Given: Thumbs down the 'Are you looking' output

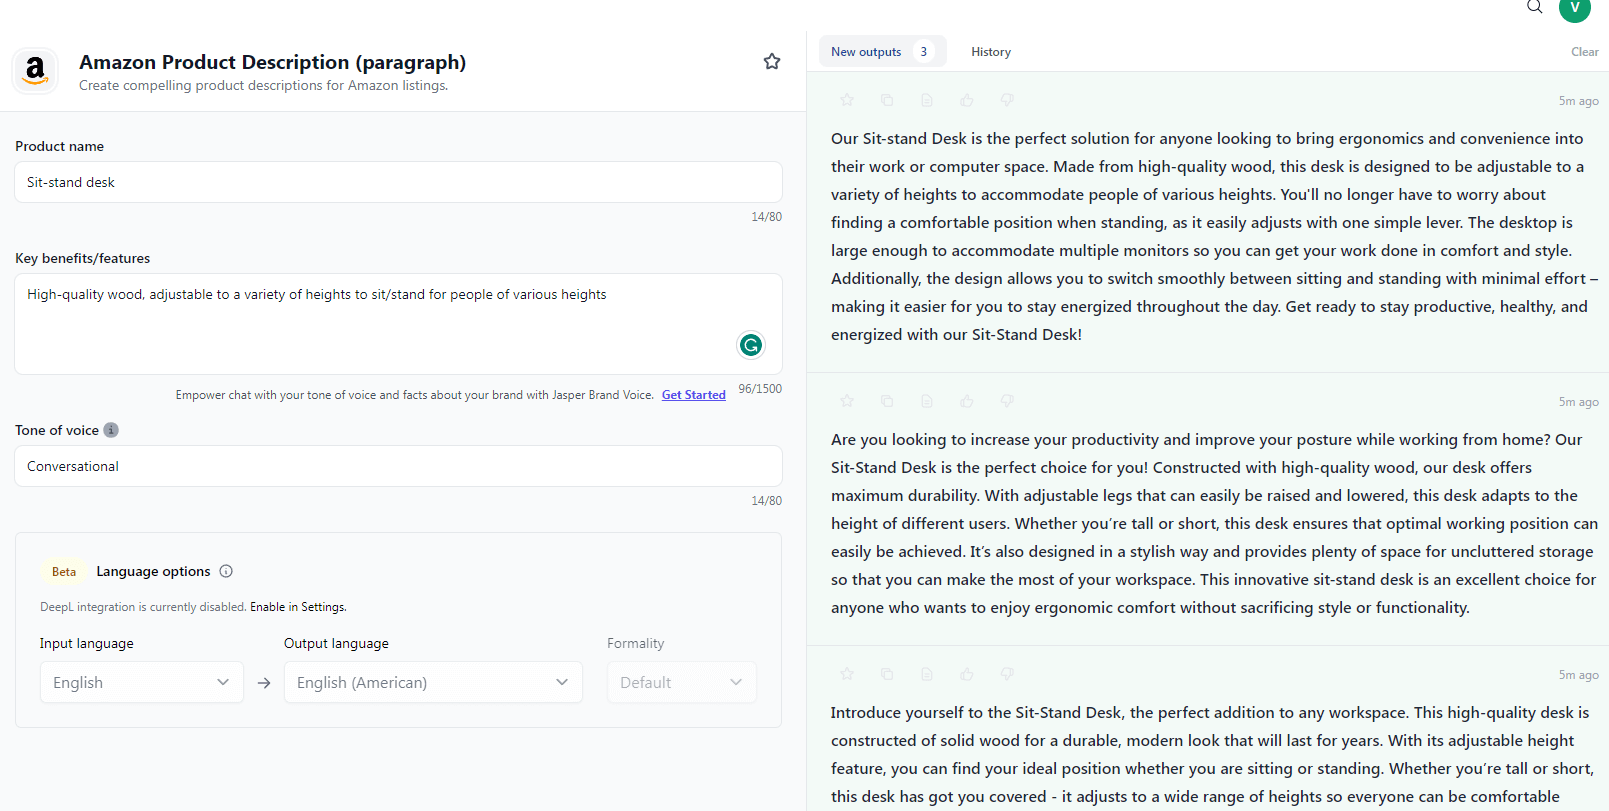Looking at the screenshot, I should [x=1007, y=401].
